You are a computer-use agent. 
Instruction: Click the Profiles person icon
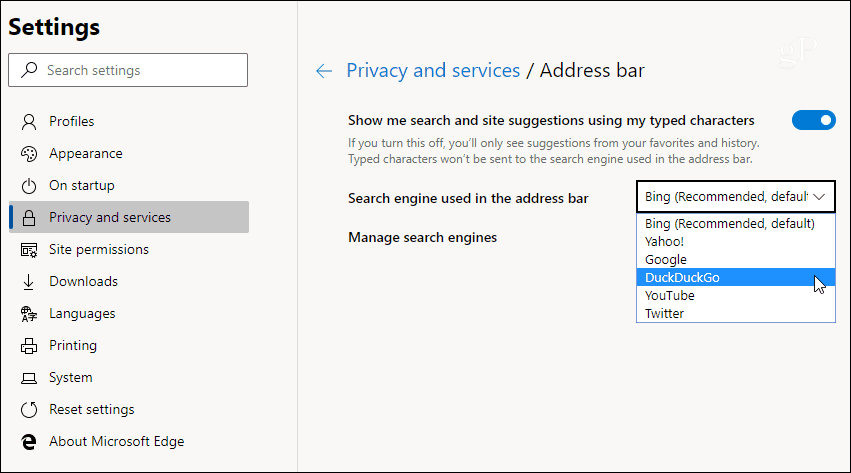[29, 122]
